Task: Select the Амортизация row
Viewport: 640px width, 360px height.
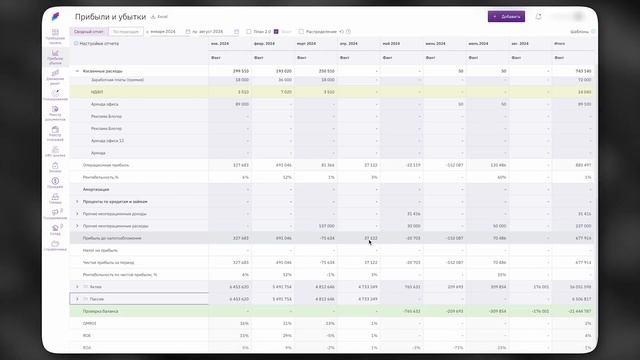Action: (331, 189)
